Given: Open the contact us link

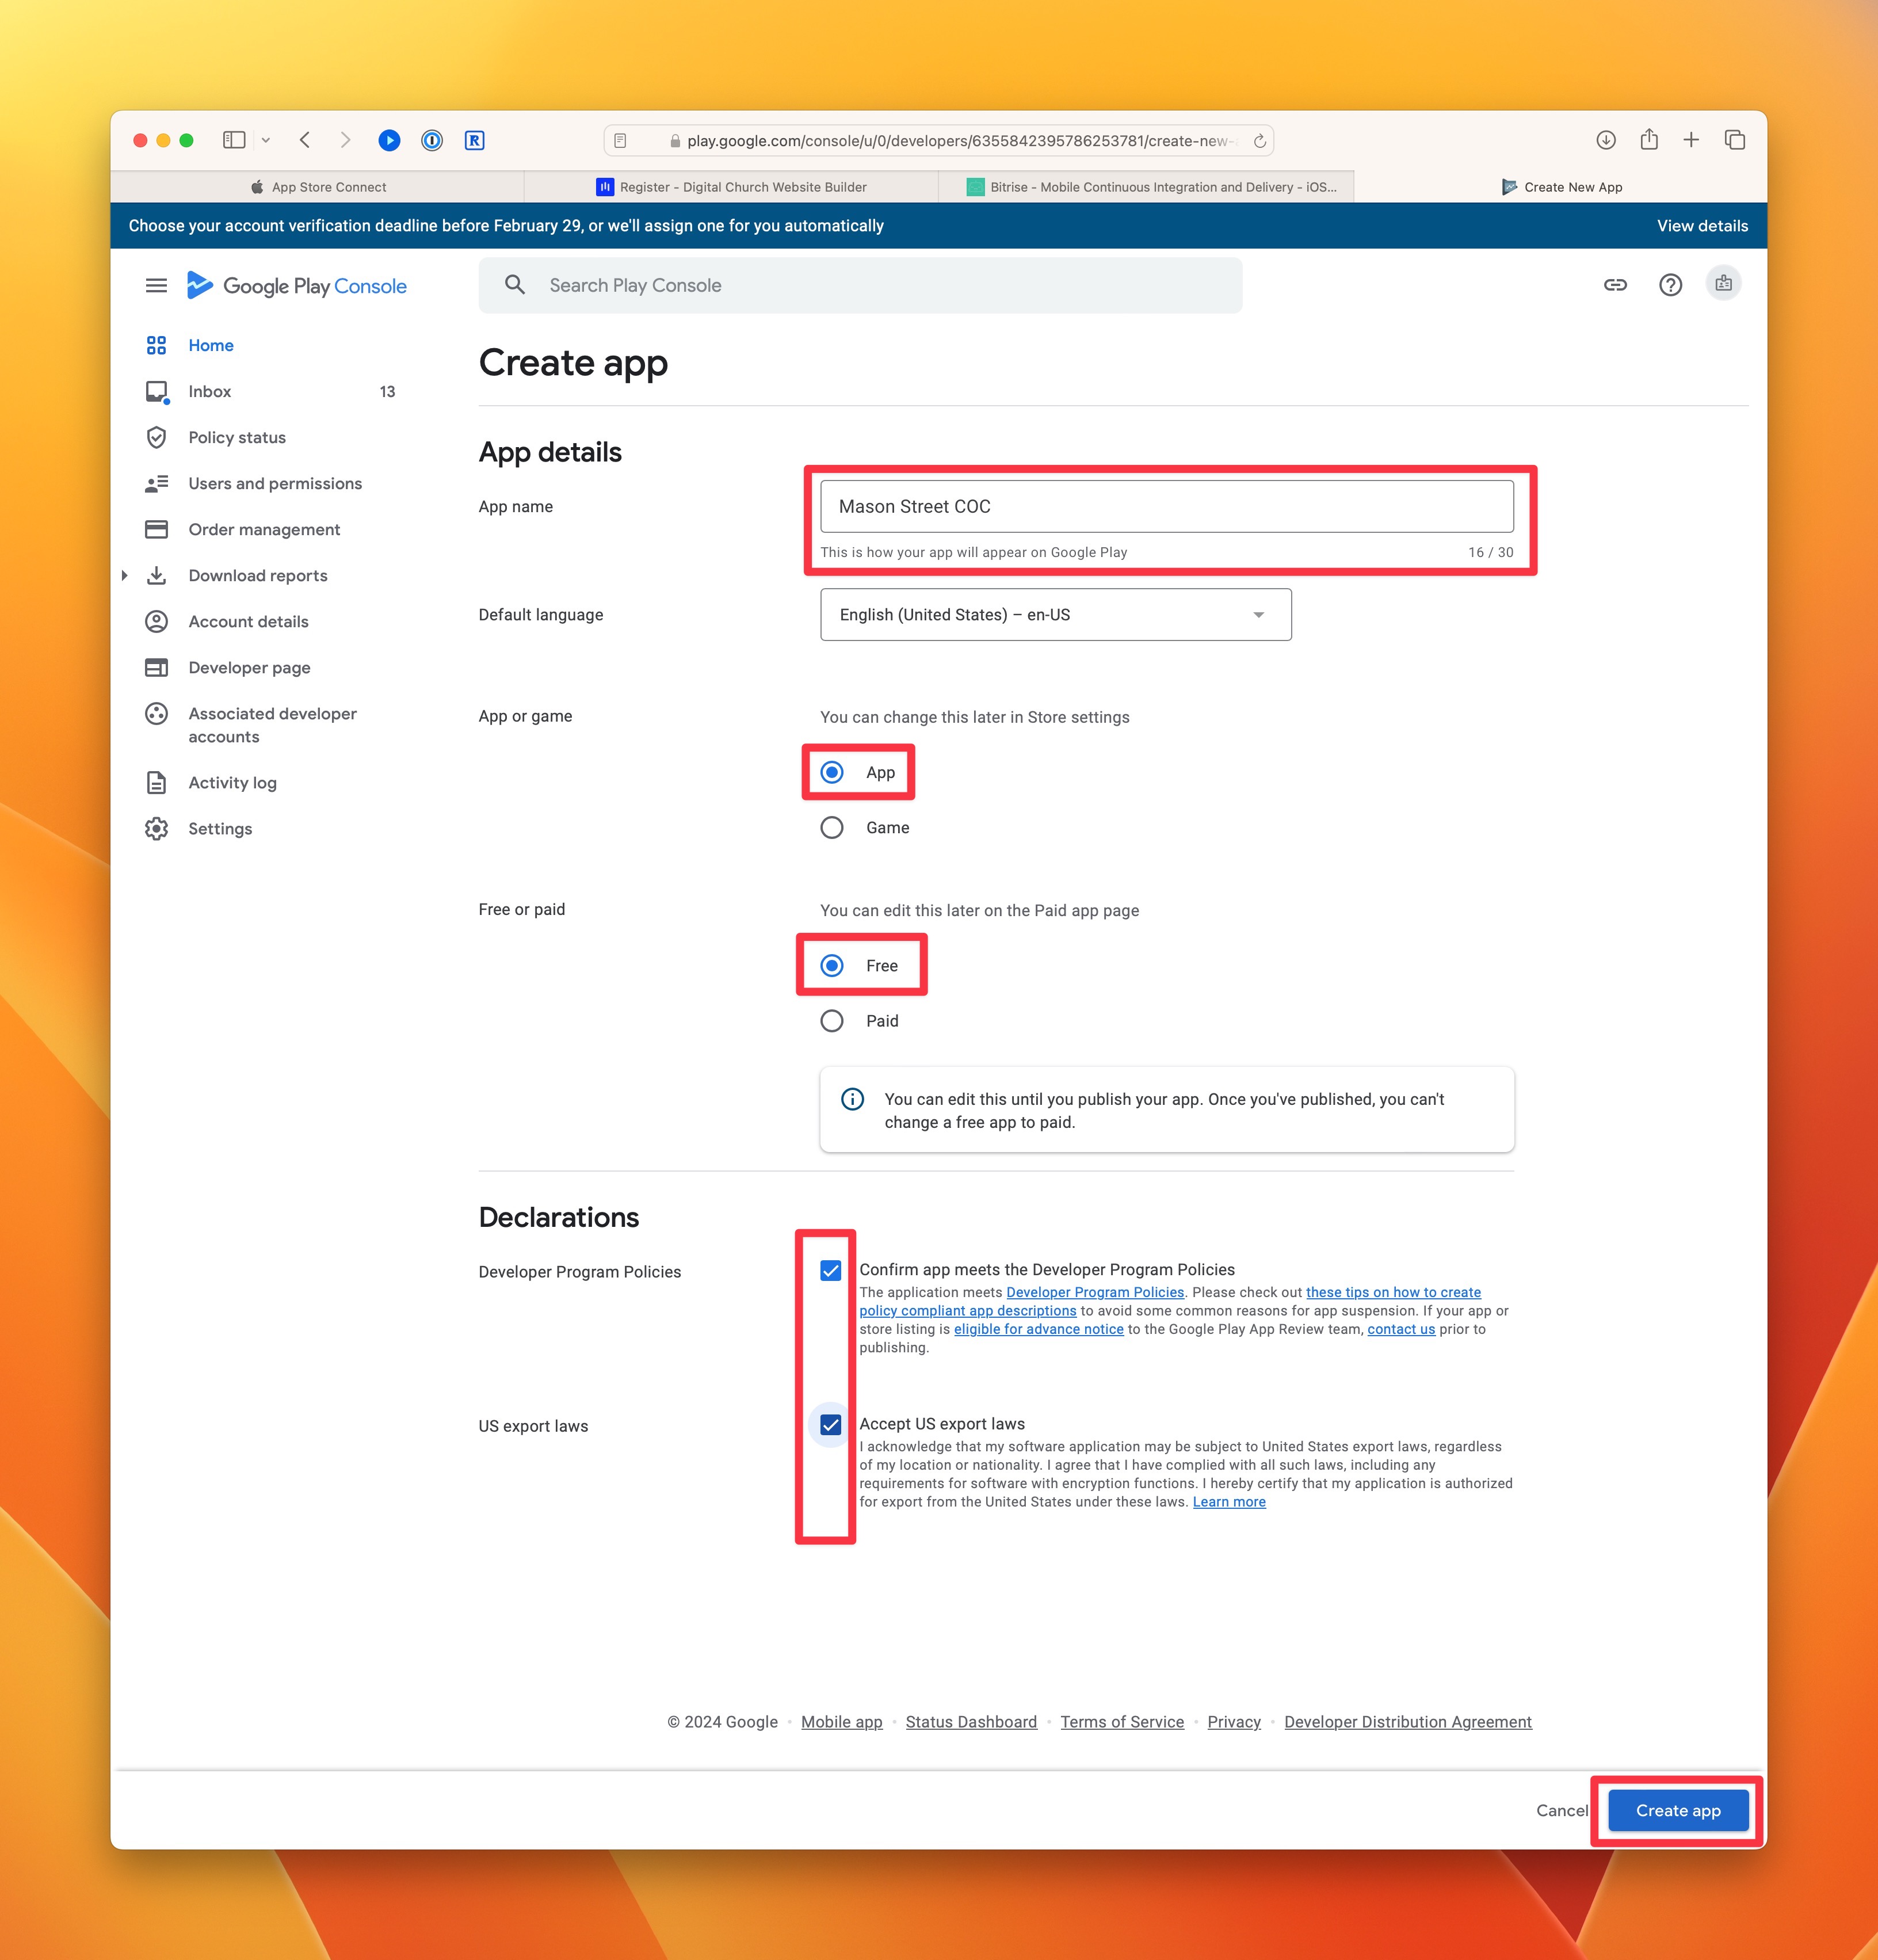Looking at the screenshot, I should [x=1401, y=1329].
